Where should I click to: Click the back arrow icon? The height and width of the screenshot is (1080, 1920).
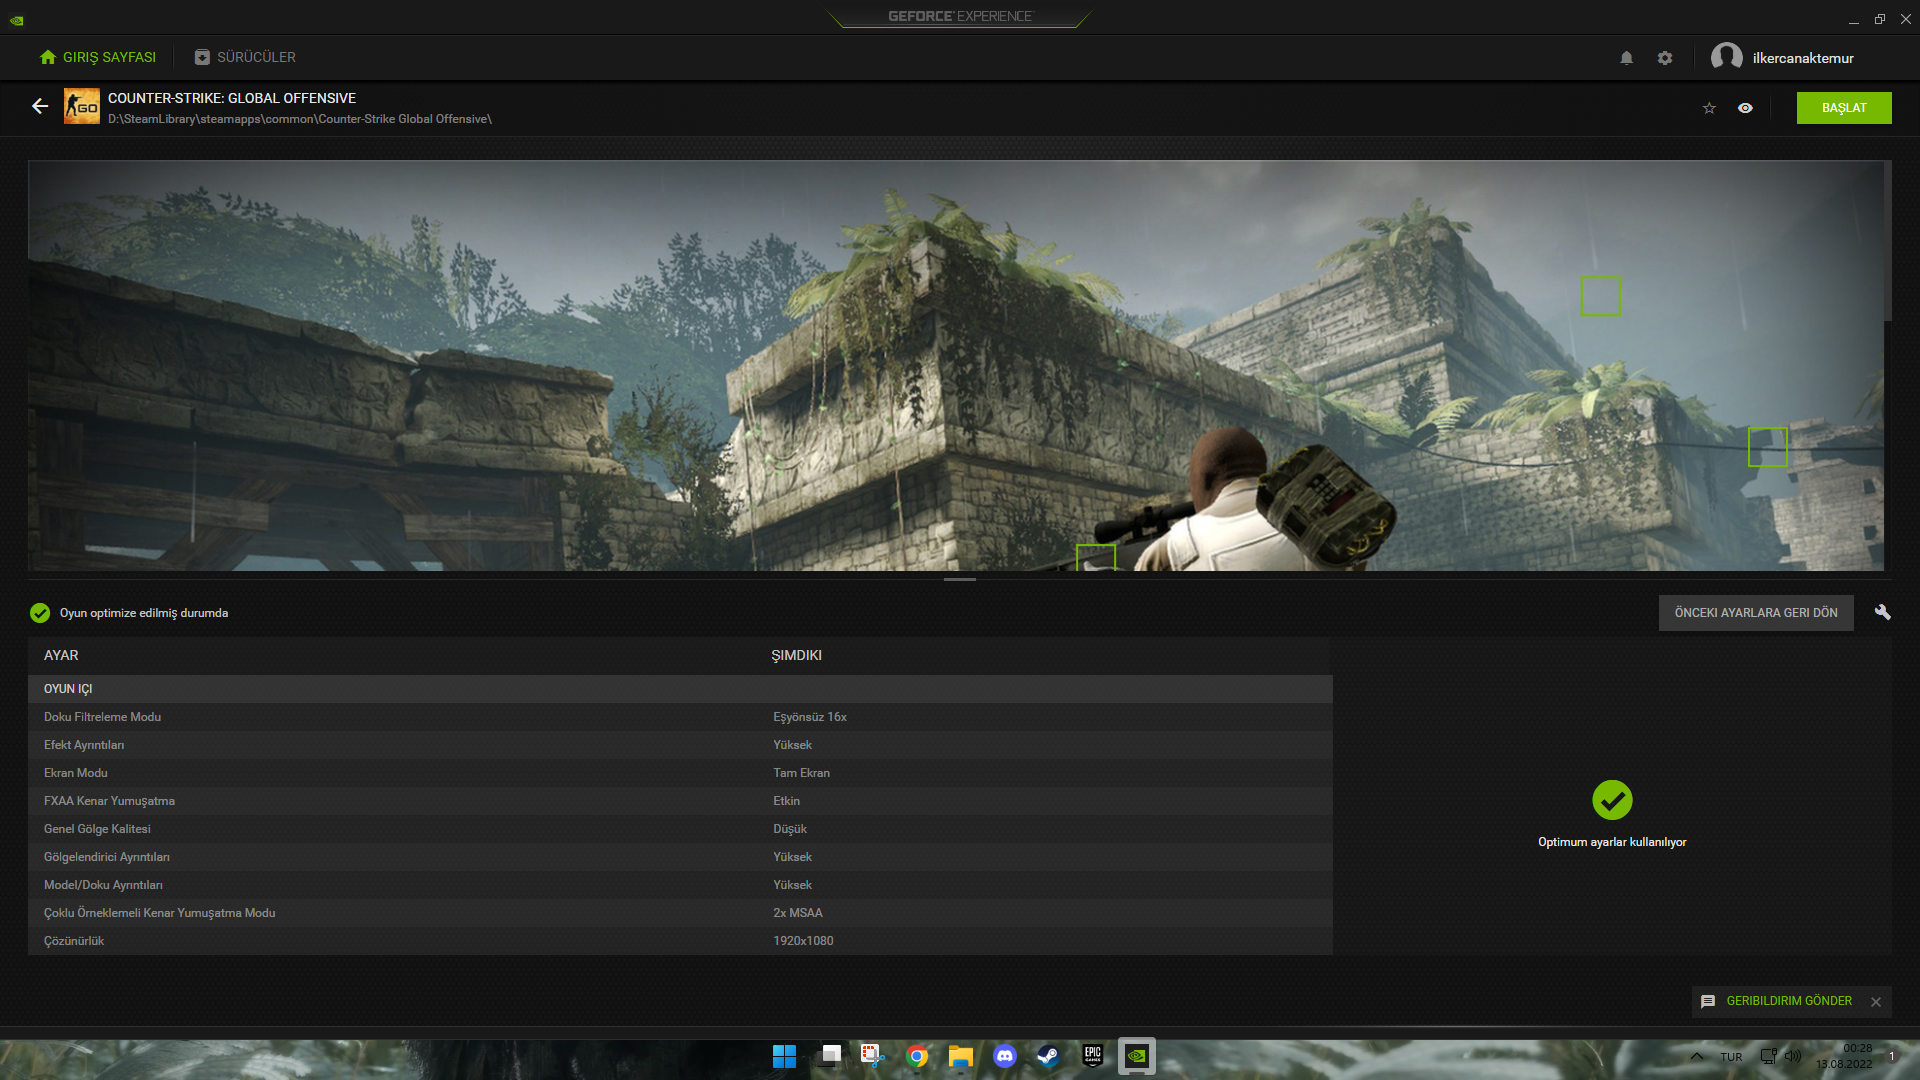(x=40, y=106)
